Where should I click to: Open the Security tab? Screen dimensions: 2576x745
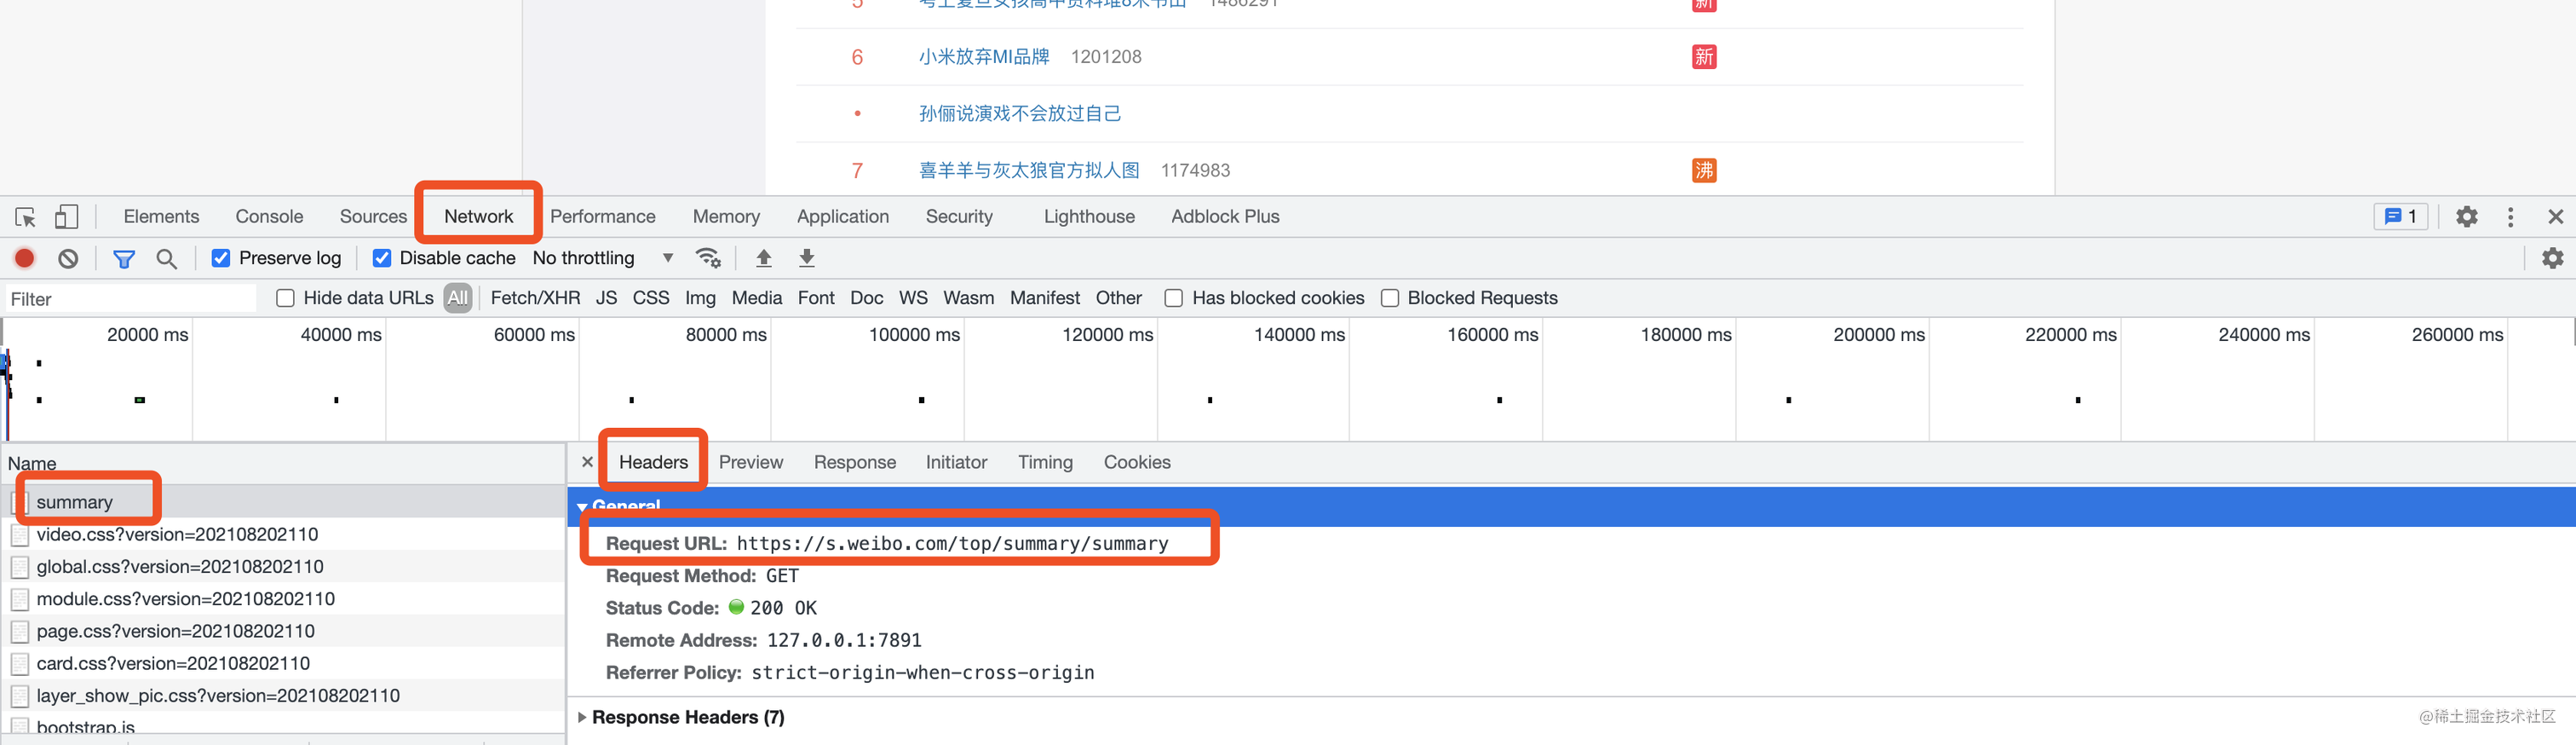coord(959,217)
